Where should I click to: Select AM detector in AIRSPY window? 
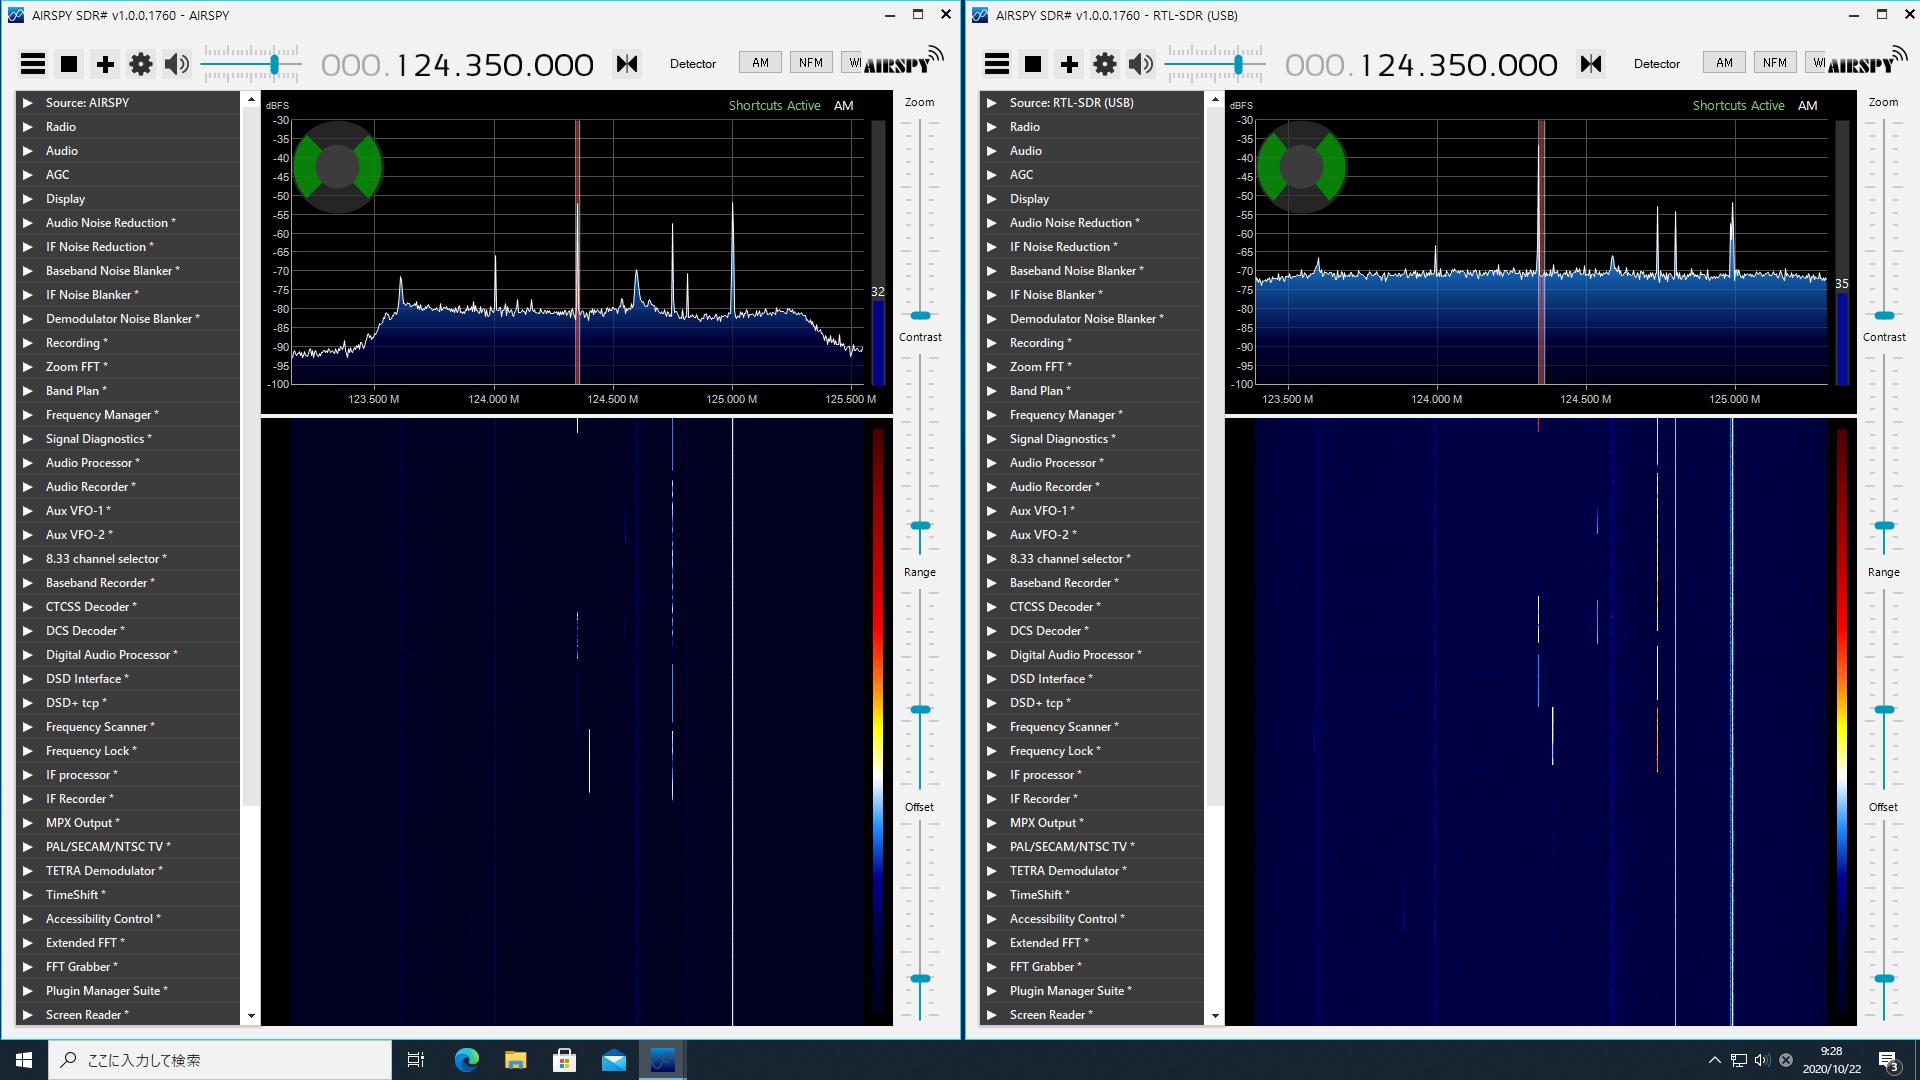click(x=760, y=62)
